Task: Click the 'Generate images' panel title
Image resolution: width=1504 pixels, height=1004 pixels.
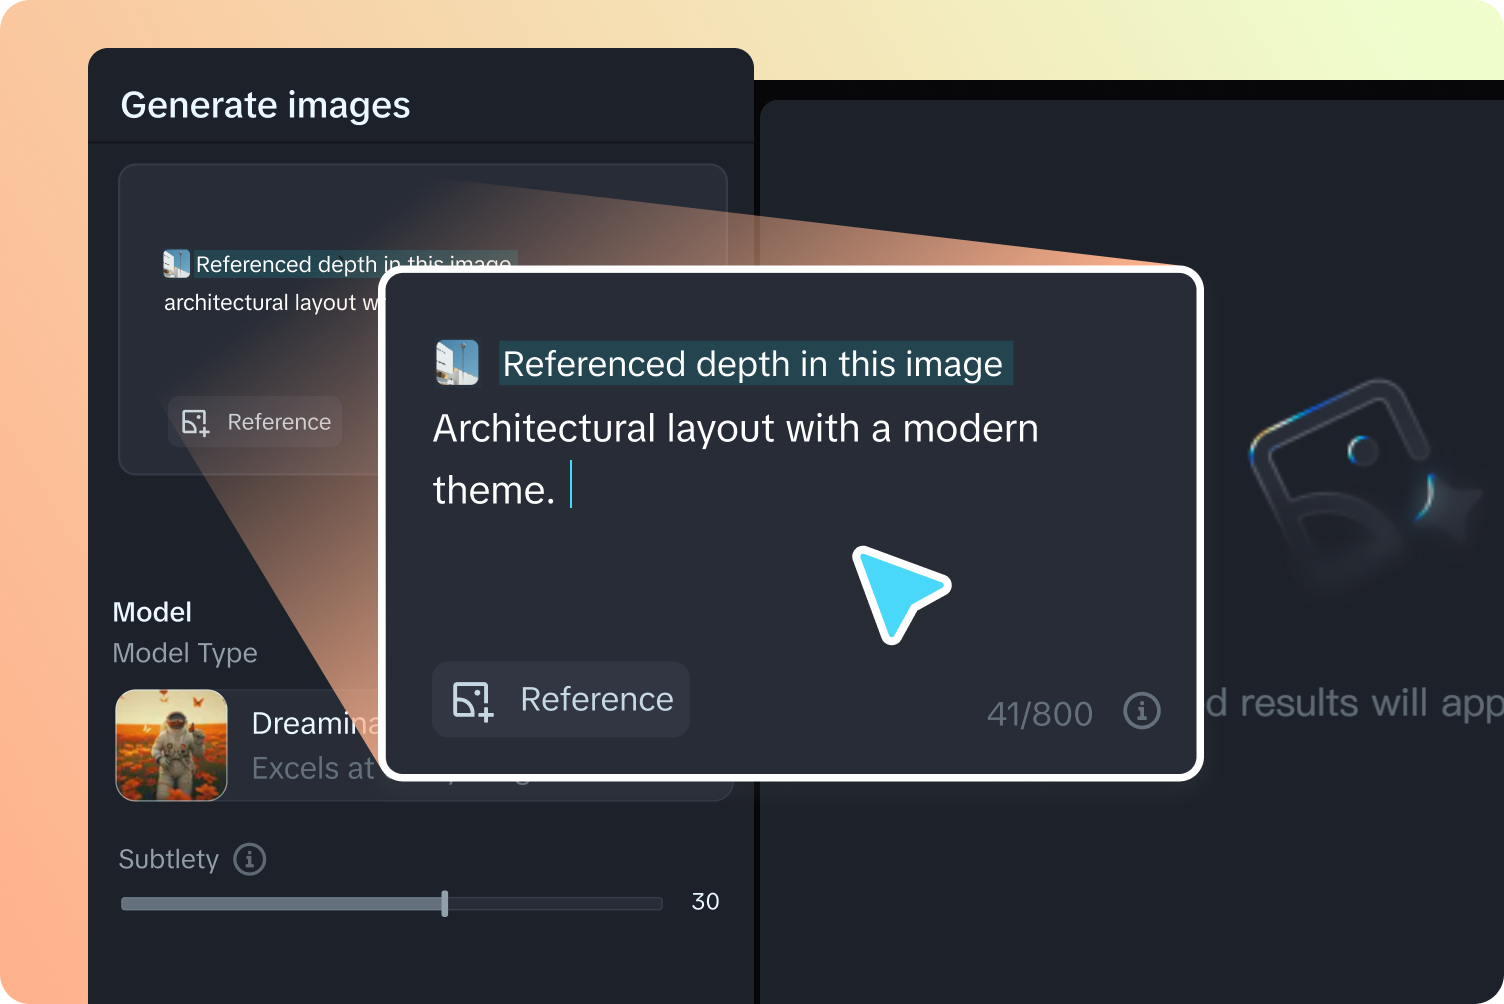Action: tap(265, 105)
